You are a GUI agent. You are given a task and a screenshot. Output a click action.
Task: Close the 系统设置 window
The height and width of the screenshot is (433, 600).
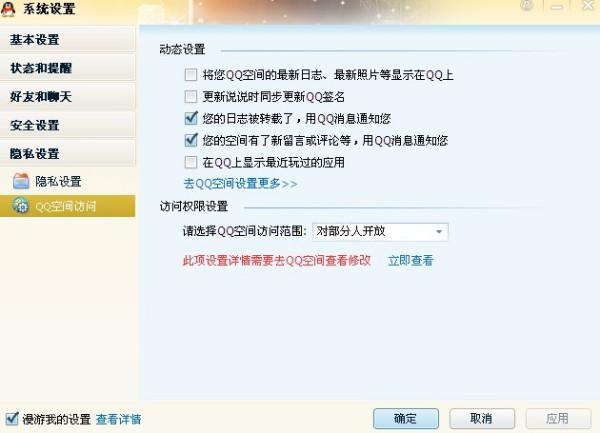589,6
